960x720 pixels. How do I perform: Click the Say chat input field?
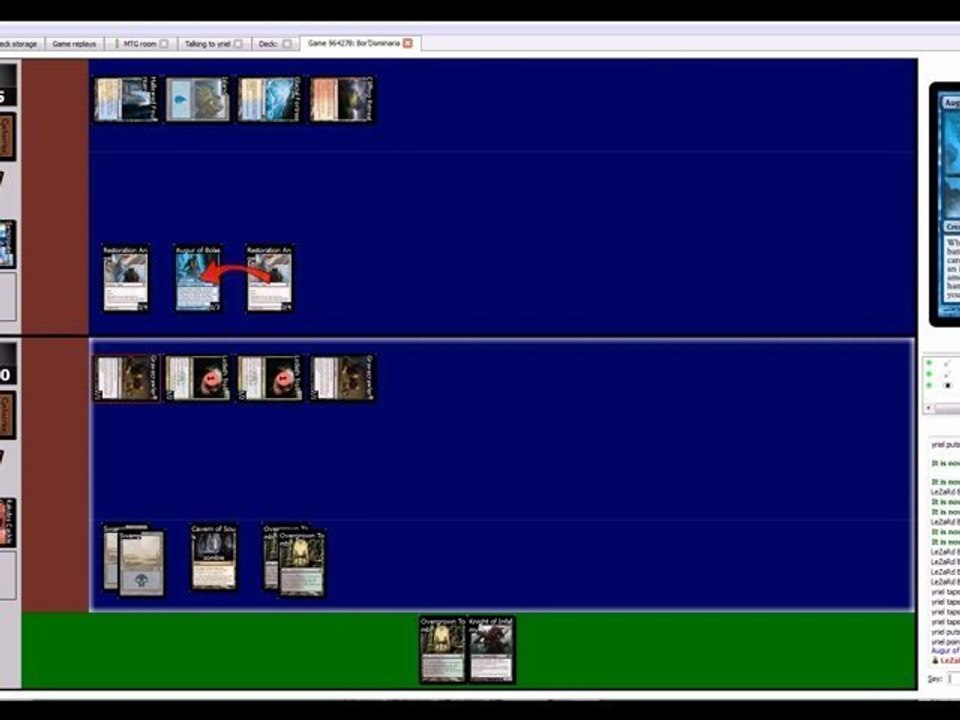coord(953,678)
